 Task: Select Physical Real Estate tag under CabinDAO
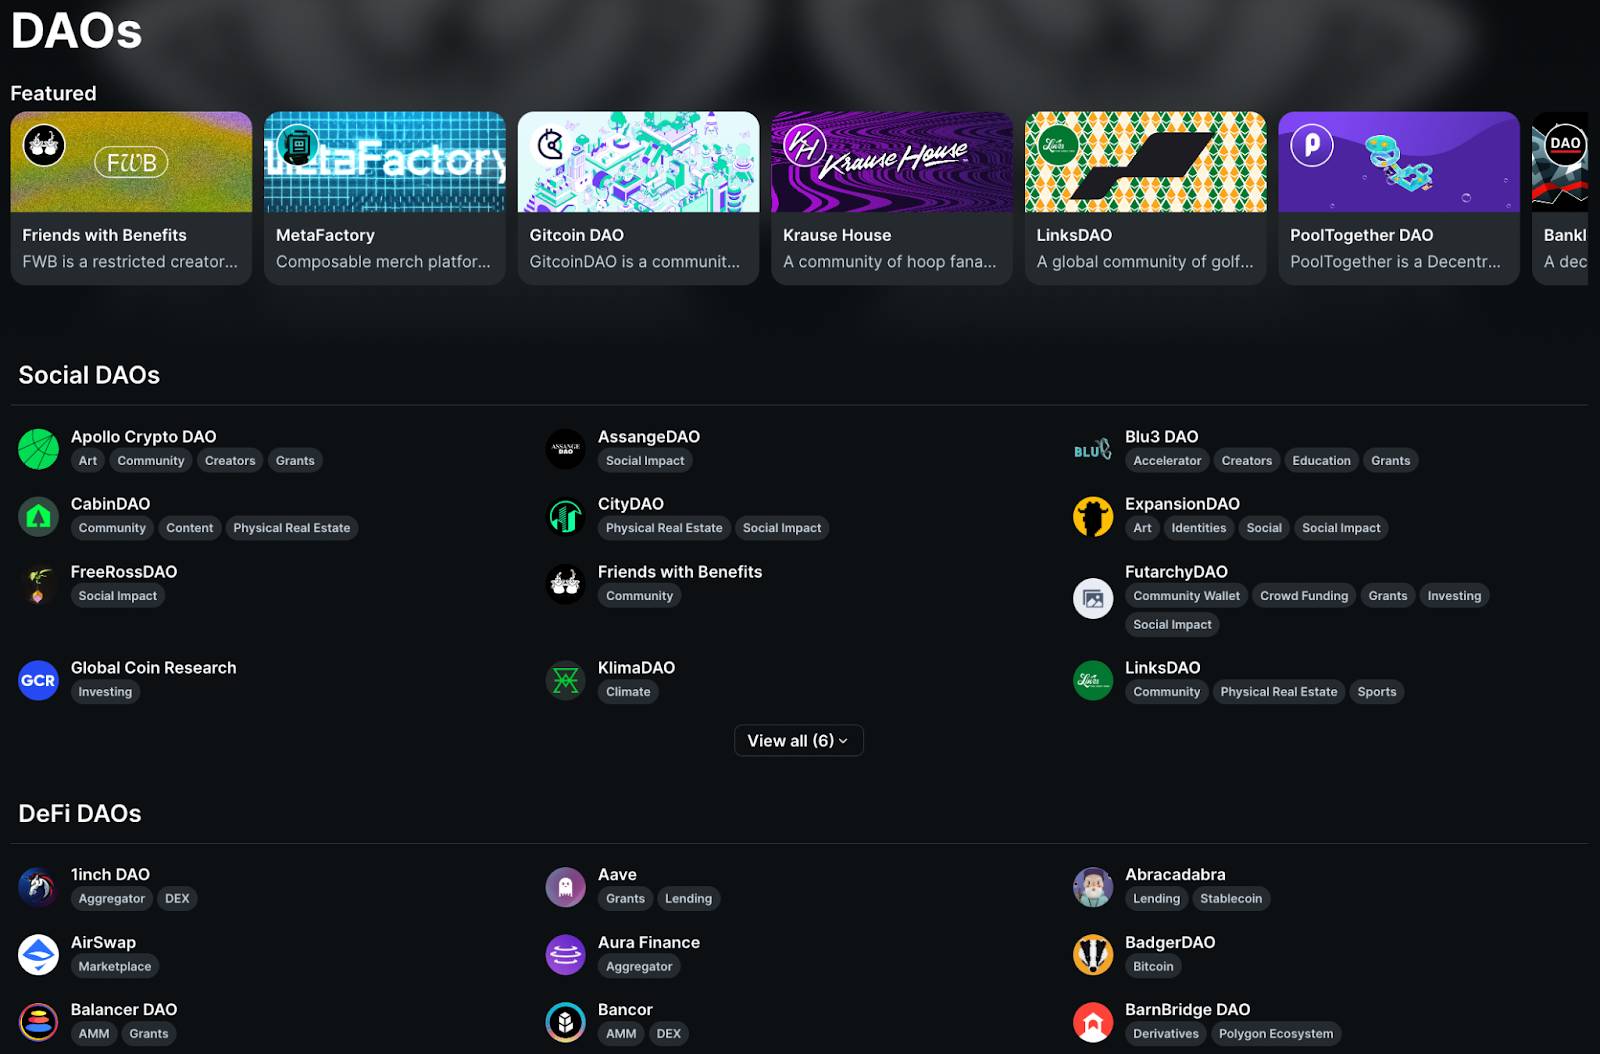[x=292, y=528]
